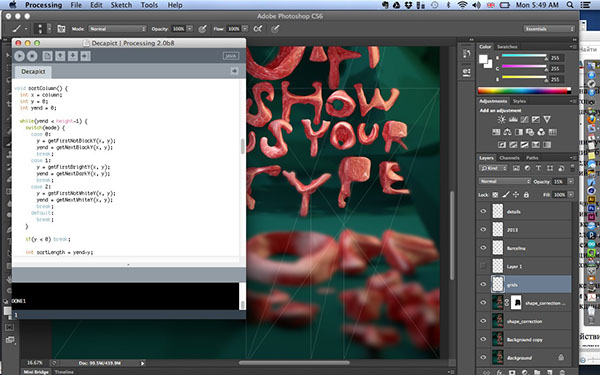Open the layer filter Kind dropdown

494,168
